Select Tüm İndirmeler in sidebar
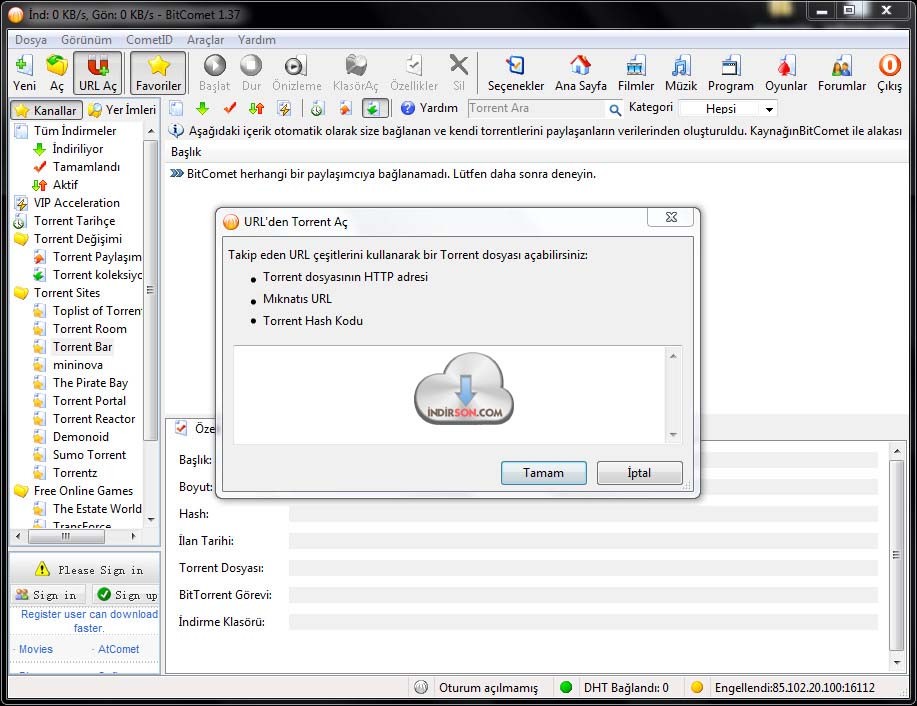917x706 pixels. (x=75, y=131)
